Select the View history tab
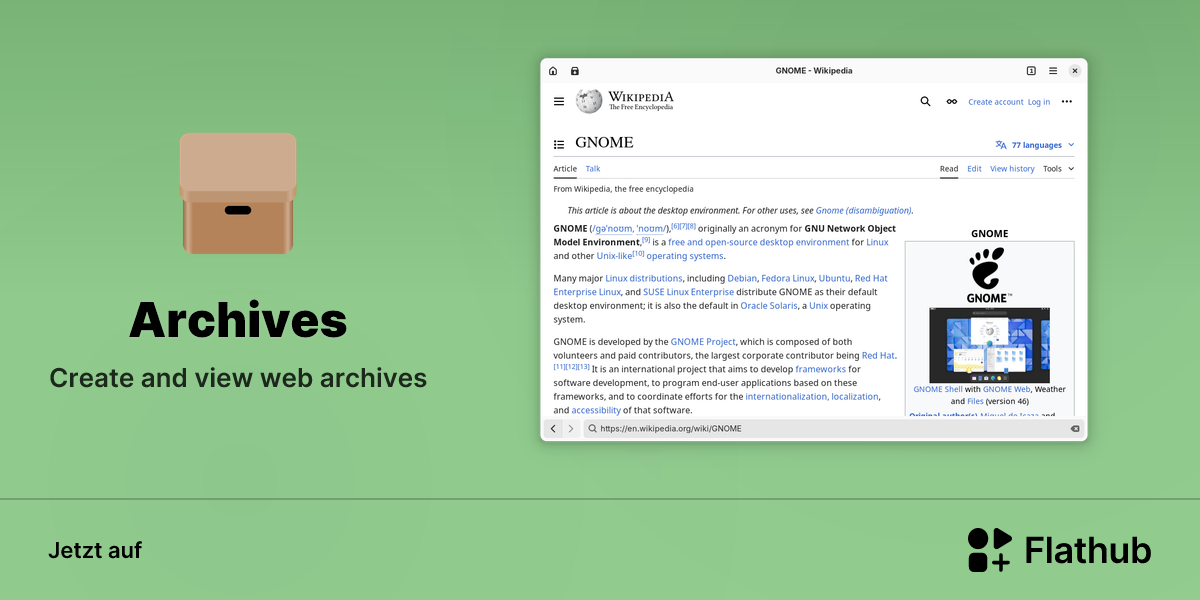1200x600 pixels. click(1012, 169)
